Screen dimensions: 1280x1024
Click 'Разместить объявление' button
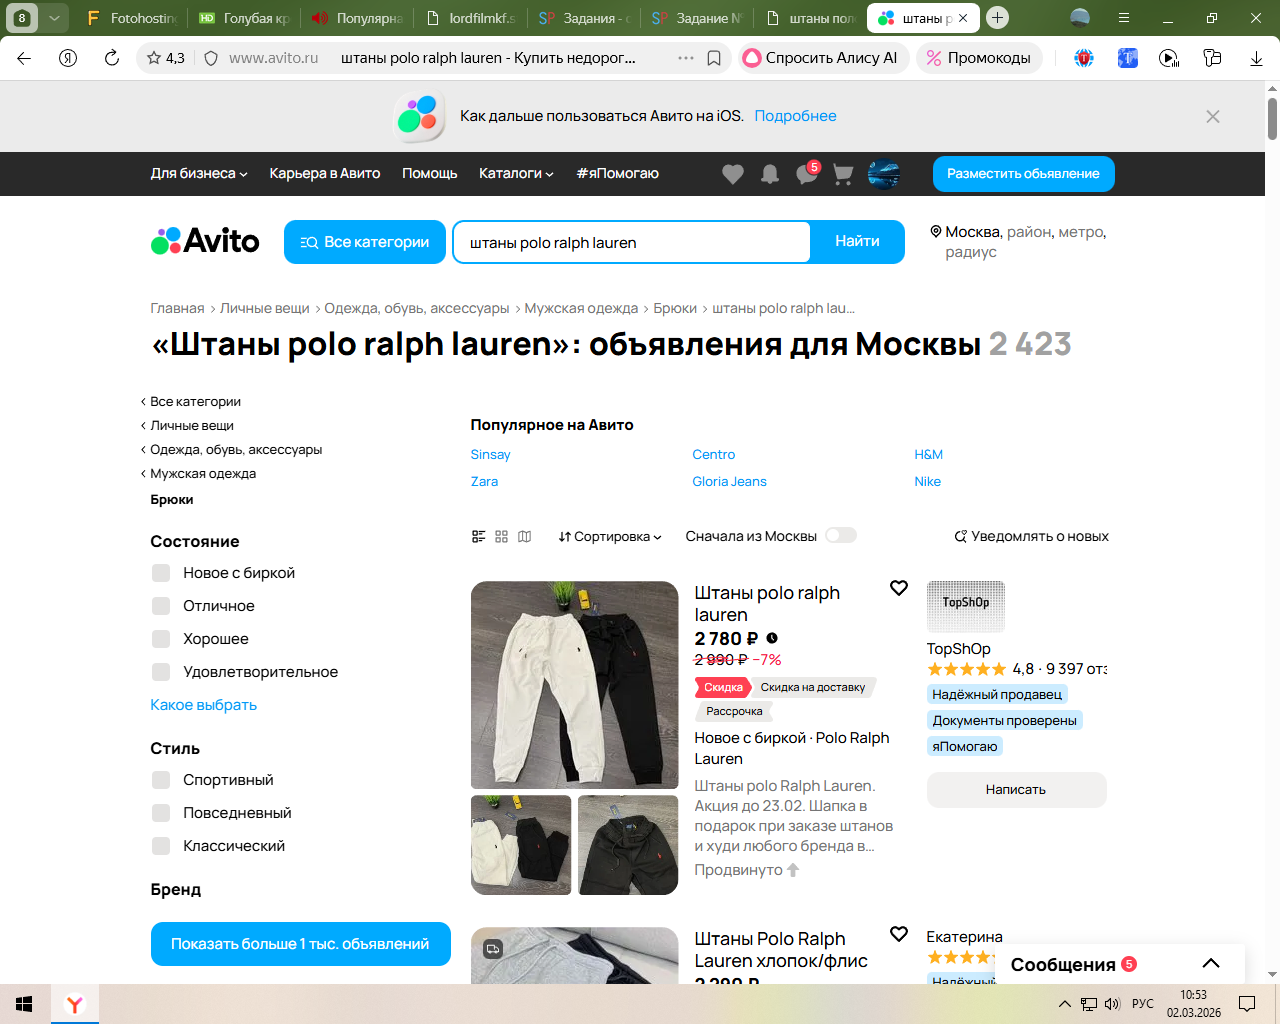1024,174
